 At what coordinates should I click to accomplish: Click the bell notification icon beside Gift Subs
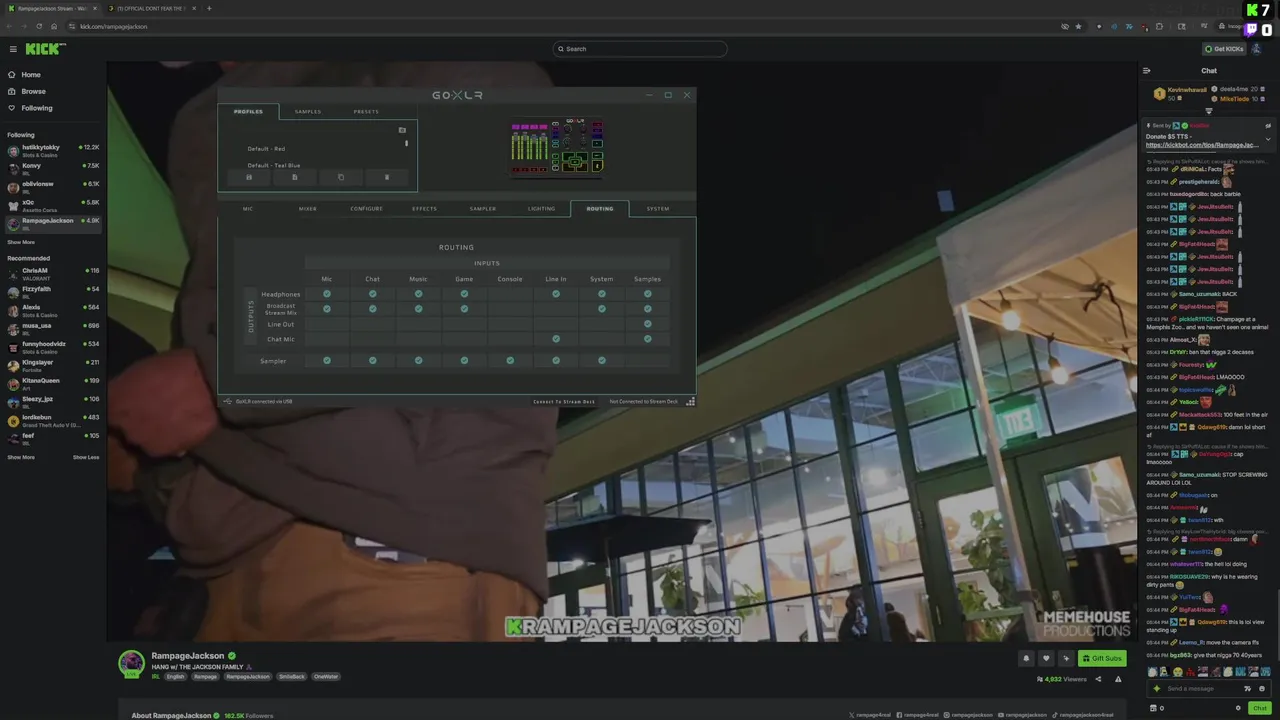click(1025, 658)
